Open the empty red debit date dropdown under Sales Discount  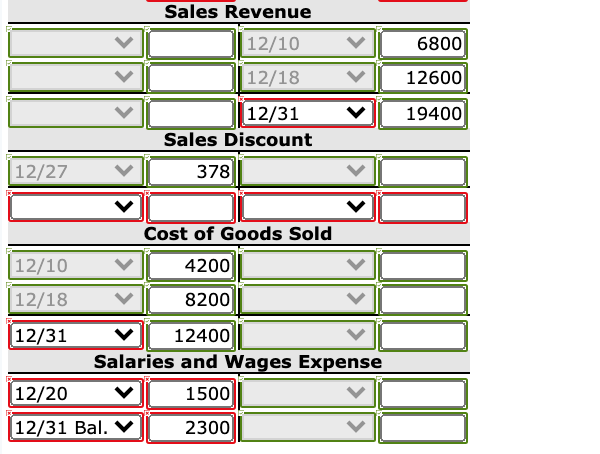[76, 207]
